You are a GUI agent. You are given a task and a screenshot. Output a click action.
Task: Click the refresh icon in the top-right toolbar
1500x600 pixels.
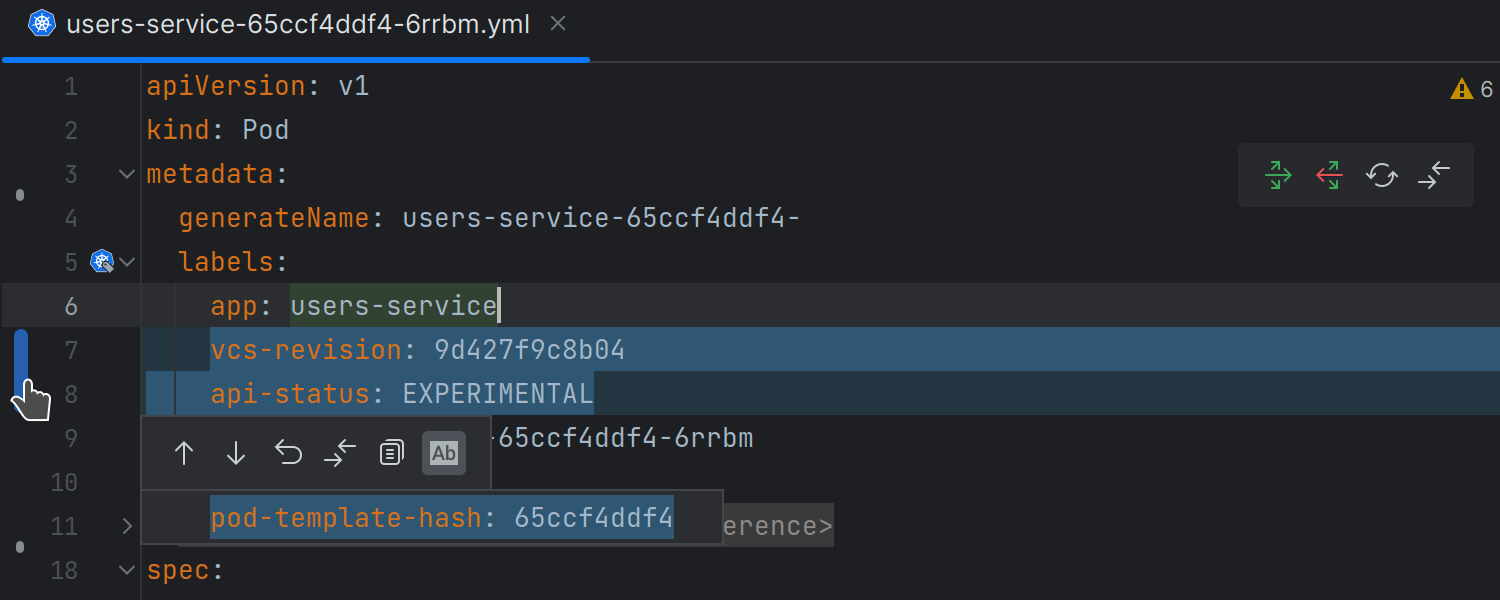[x=1381, y=174]
